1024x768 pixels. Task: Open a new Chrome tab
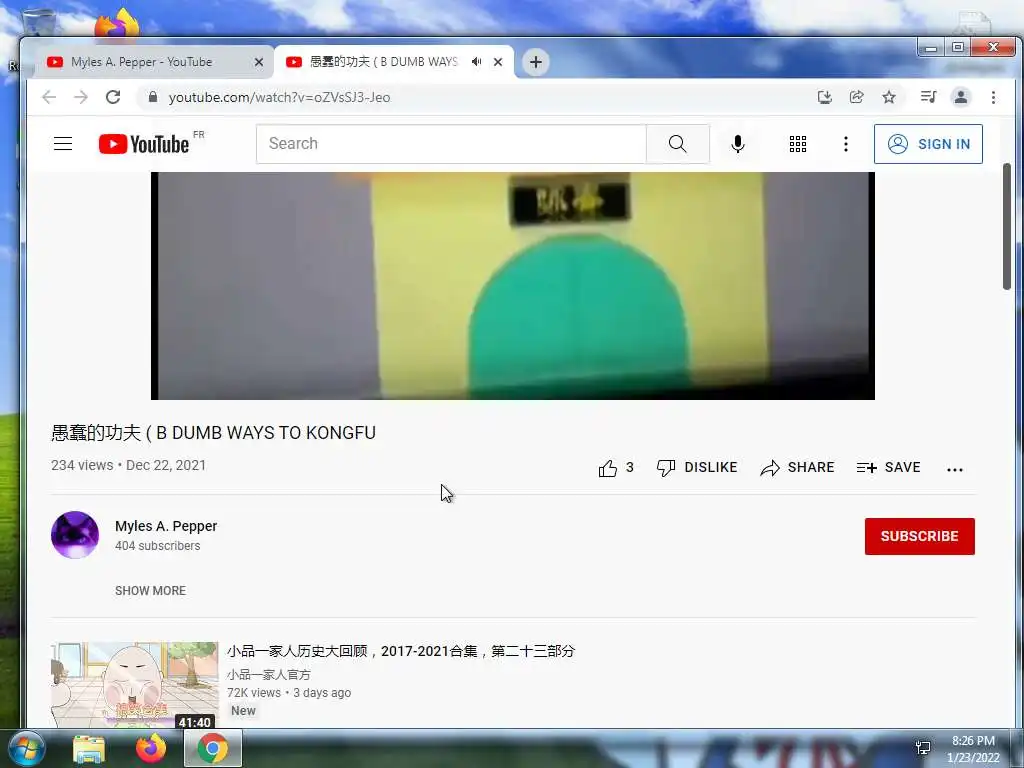pyautogui.click(x=536, y=62)
